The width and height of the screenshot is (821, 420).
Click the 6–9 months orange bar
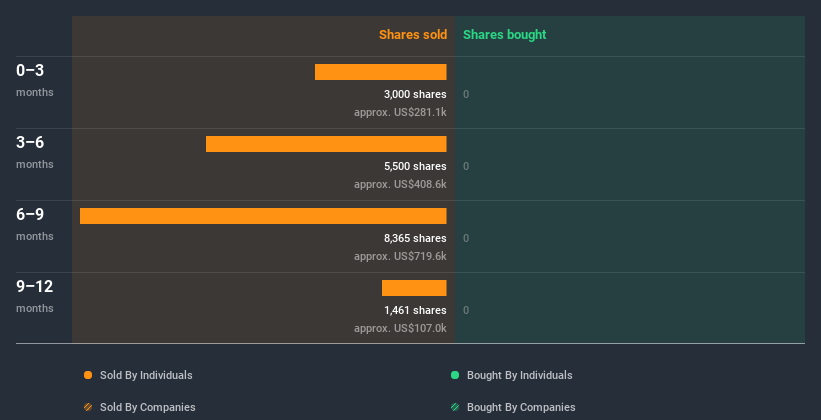click(263, 216)
